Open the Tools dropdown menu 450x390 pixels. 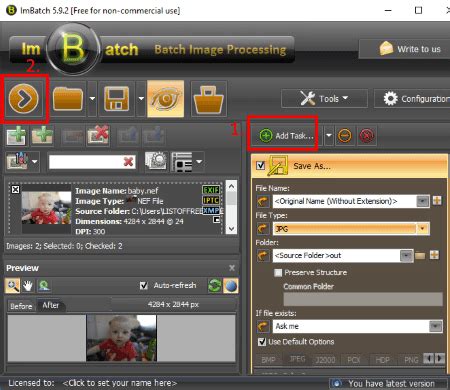(324, 99)
